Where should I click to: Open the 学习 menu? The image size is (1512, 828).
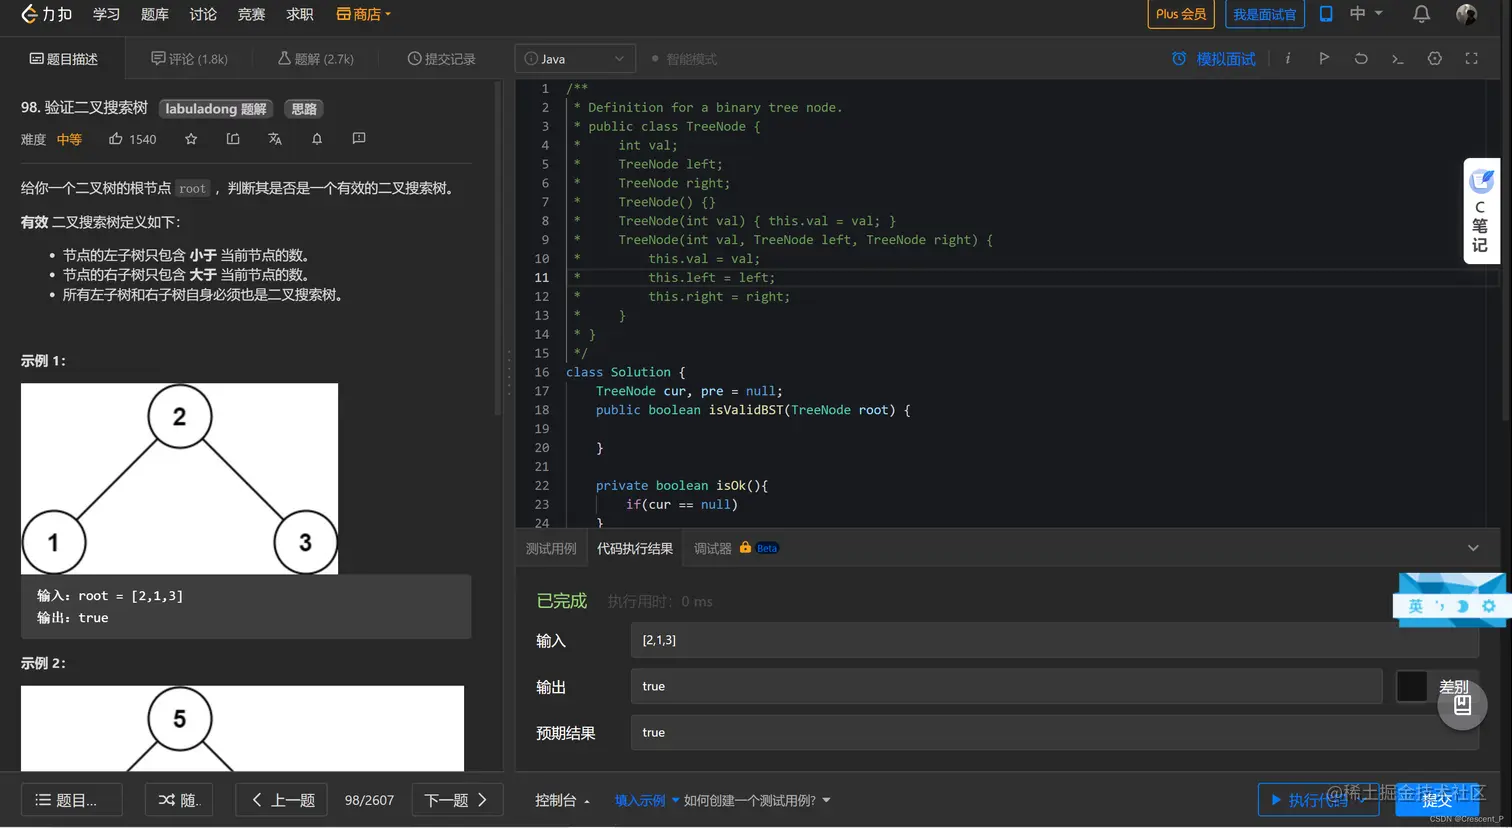[x=106, y=14]
